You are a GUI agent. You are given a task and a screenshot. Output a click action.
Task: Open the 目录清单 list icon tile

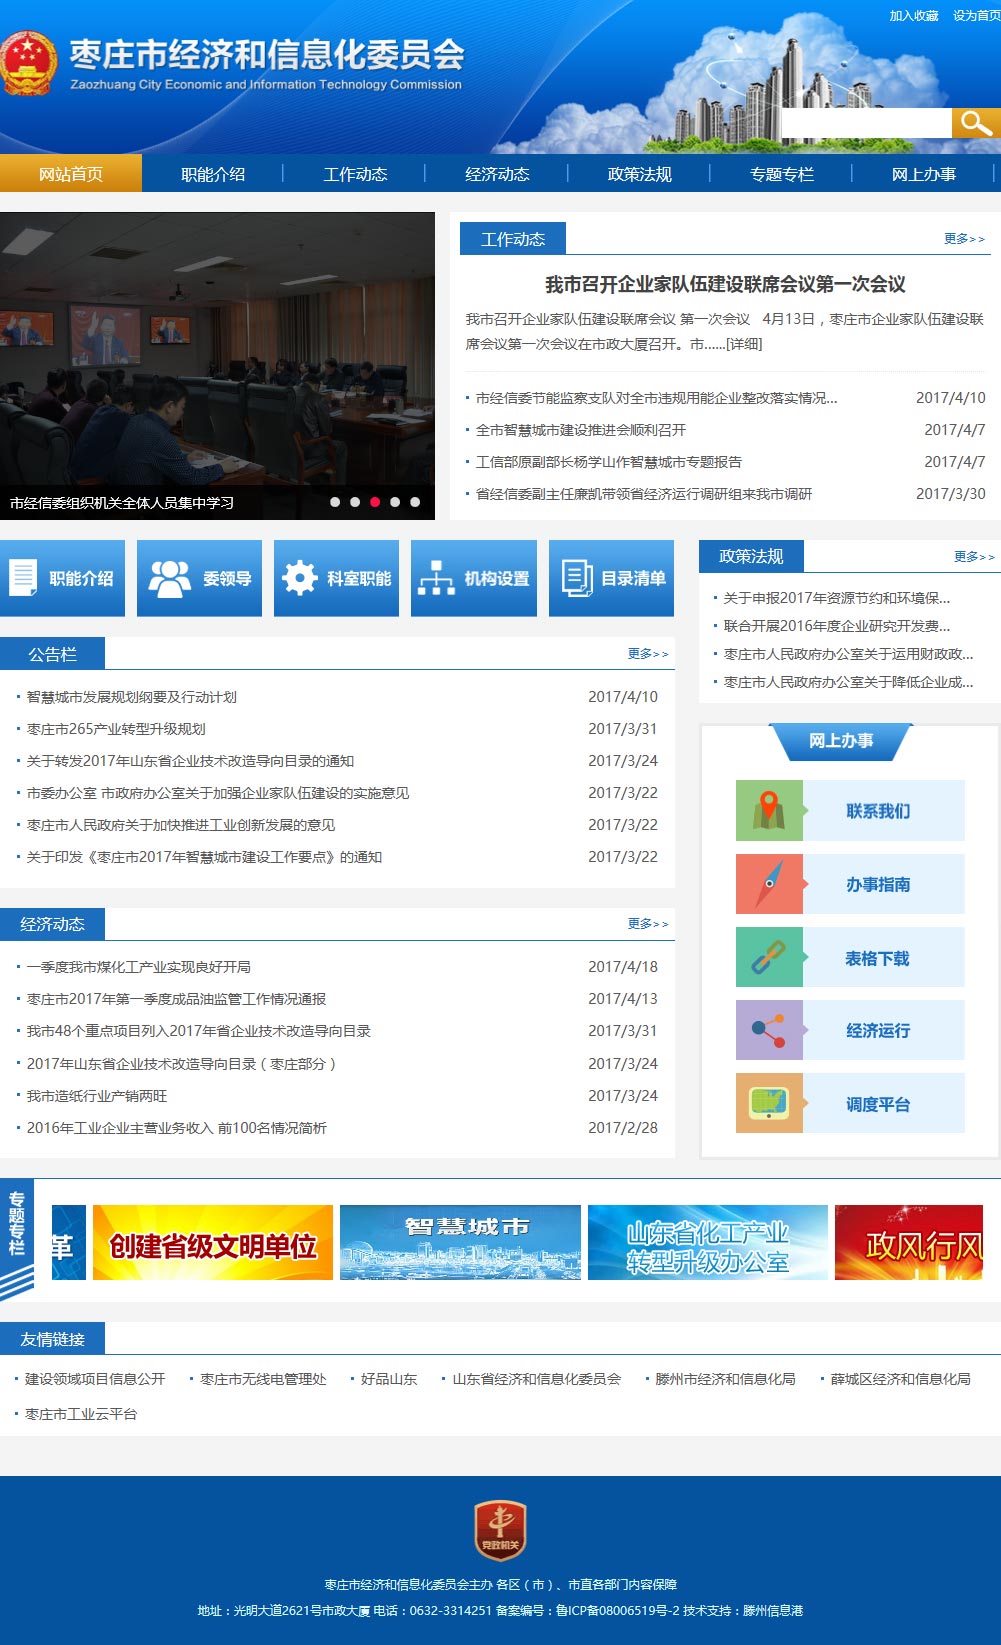pyautogui.click(x=611, y=578)
